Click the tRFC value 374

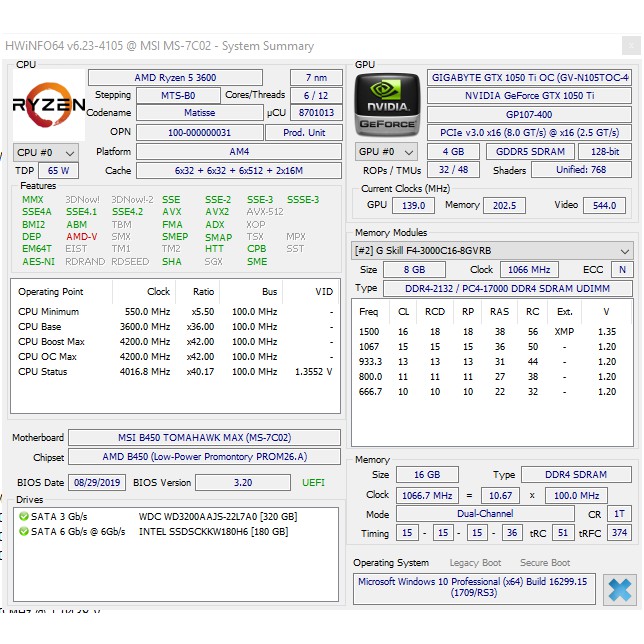pyautogui.click(x=619, y=533)
